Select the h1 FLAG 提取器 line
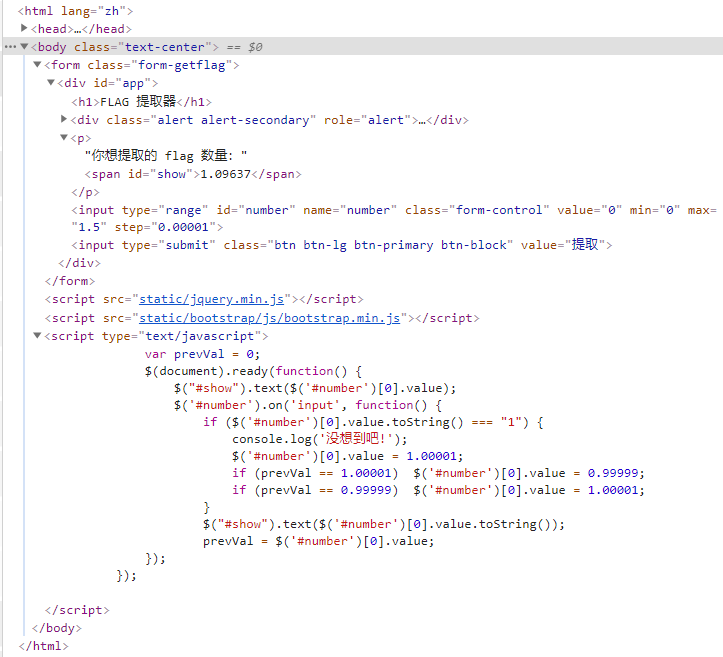The image size is (723, 657). point(142,101)
